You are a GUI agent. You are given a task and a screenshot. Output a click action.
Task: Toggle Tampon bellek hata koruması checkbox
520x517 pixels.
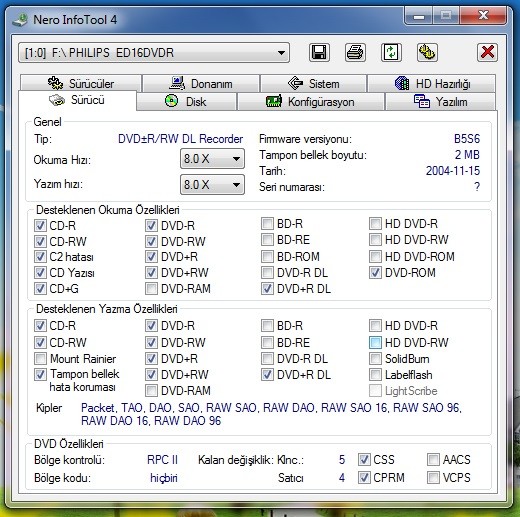40,374
